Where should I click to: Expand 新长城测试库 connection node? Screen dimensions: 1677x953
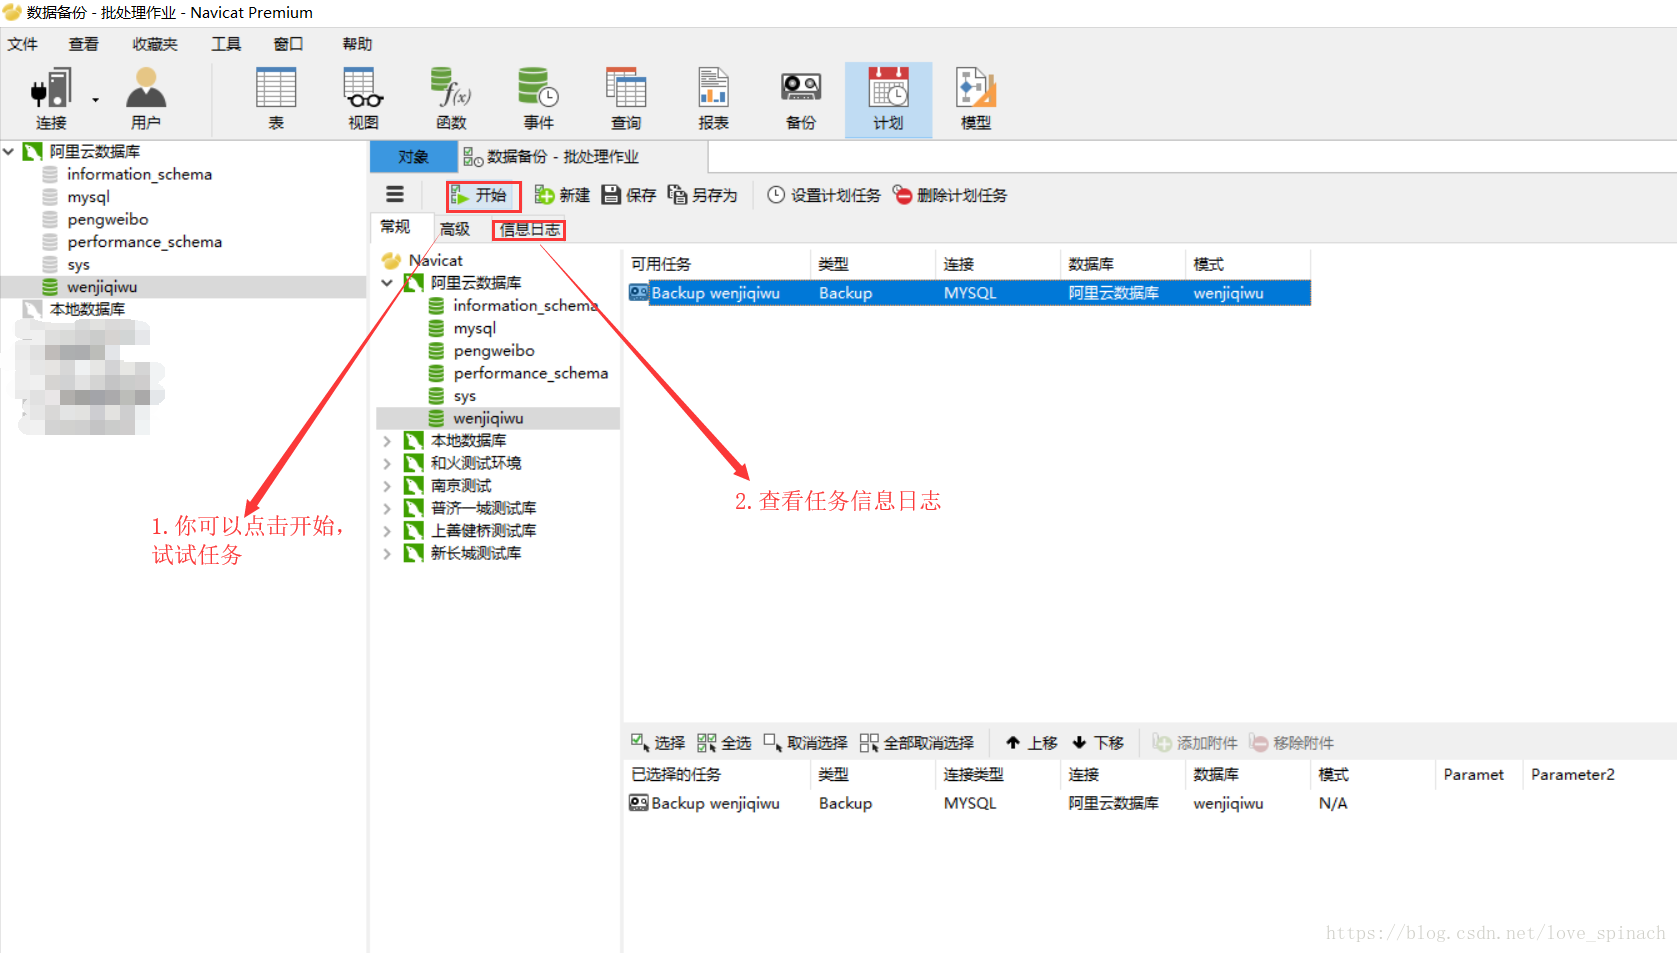coord(387,553)
